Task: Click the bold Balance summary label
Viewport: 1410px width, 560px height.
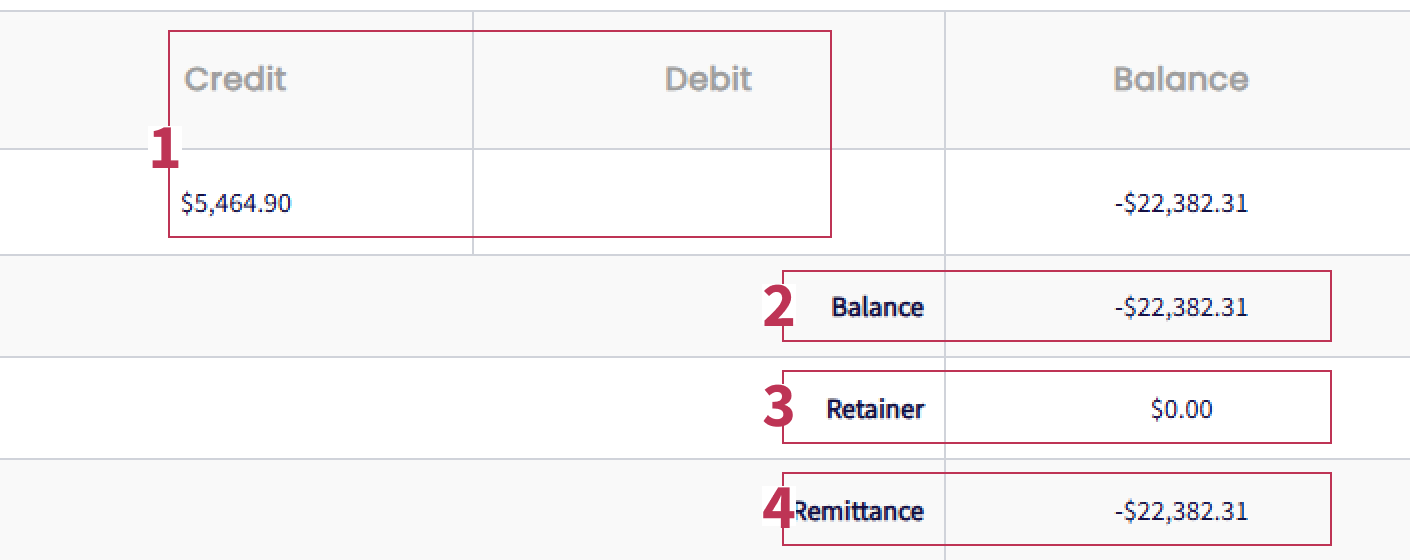Action: pos(878,307)
